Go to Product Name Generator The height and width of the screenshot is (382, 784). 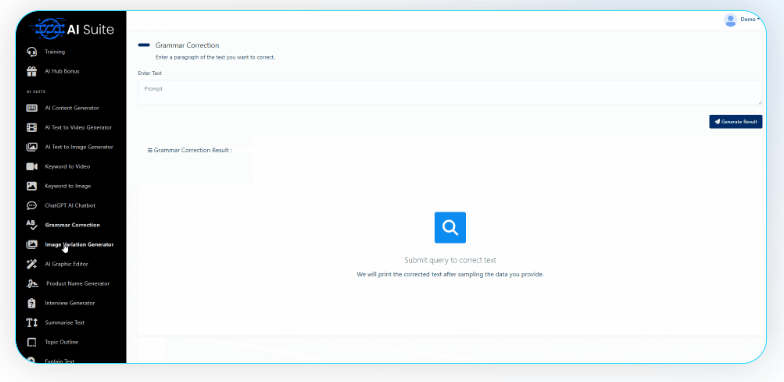point(78,284)
